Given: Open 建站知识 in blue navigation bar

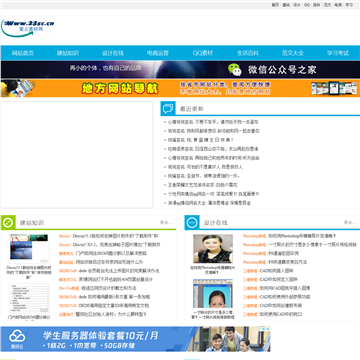Looking at the screenshot, I should (x=68, y=53).
